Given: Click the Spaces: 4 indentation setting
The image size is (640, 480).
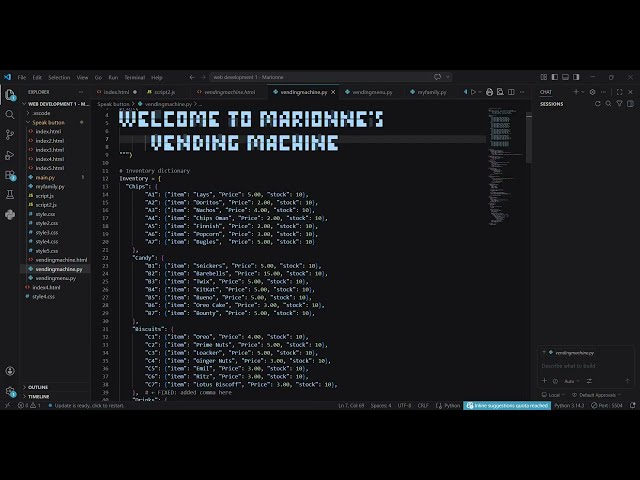Looking at the screenshot, I should click(381, 405).
